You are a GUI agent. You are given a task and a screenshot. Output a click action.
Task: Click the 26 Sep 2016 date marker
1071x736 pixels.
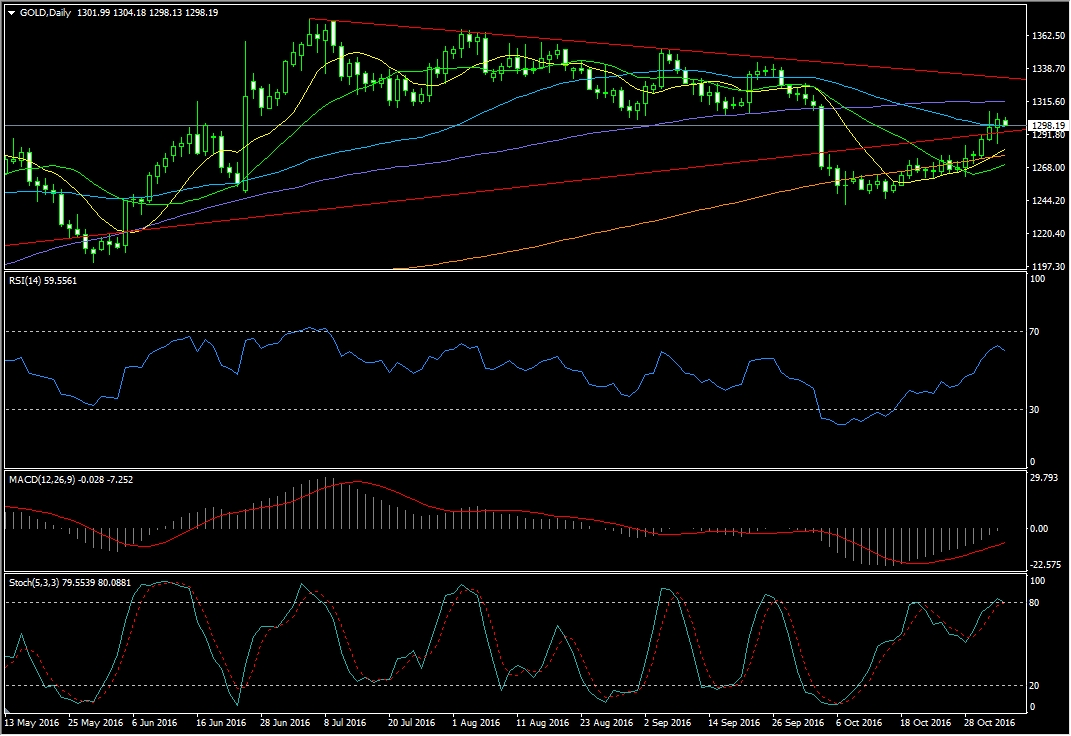[x=798, y=722]
